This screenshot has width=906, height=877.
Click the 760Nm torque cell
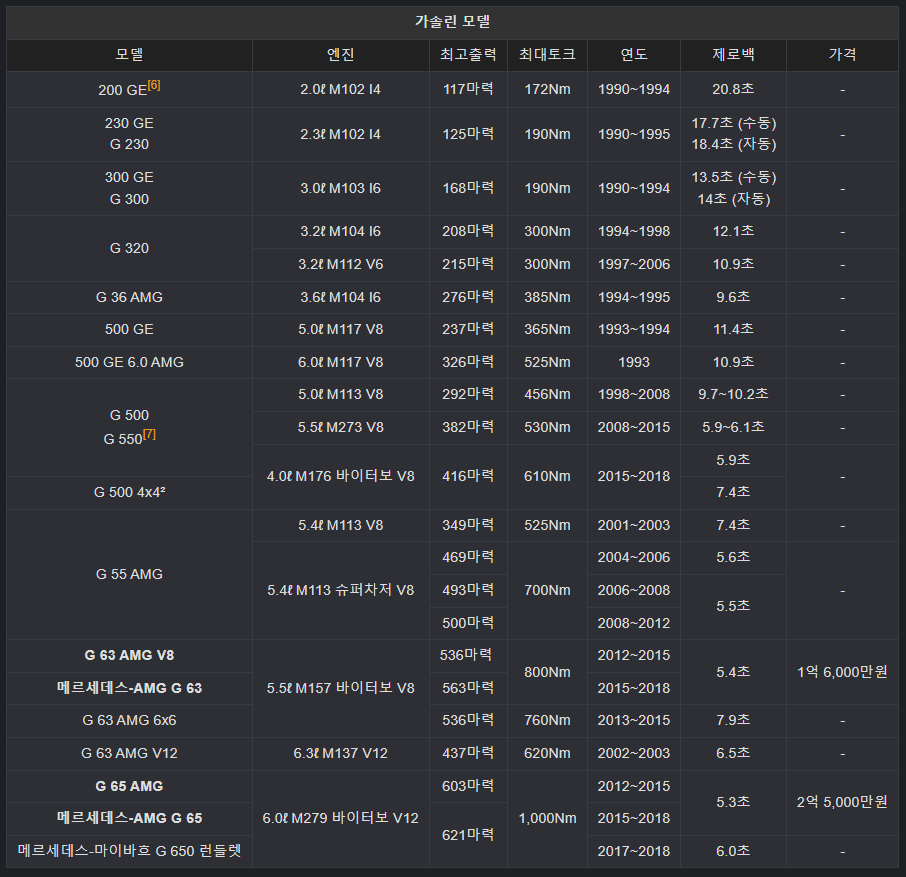(x=547, y=720)
